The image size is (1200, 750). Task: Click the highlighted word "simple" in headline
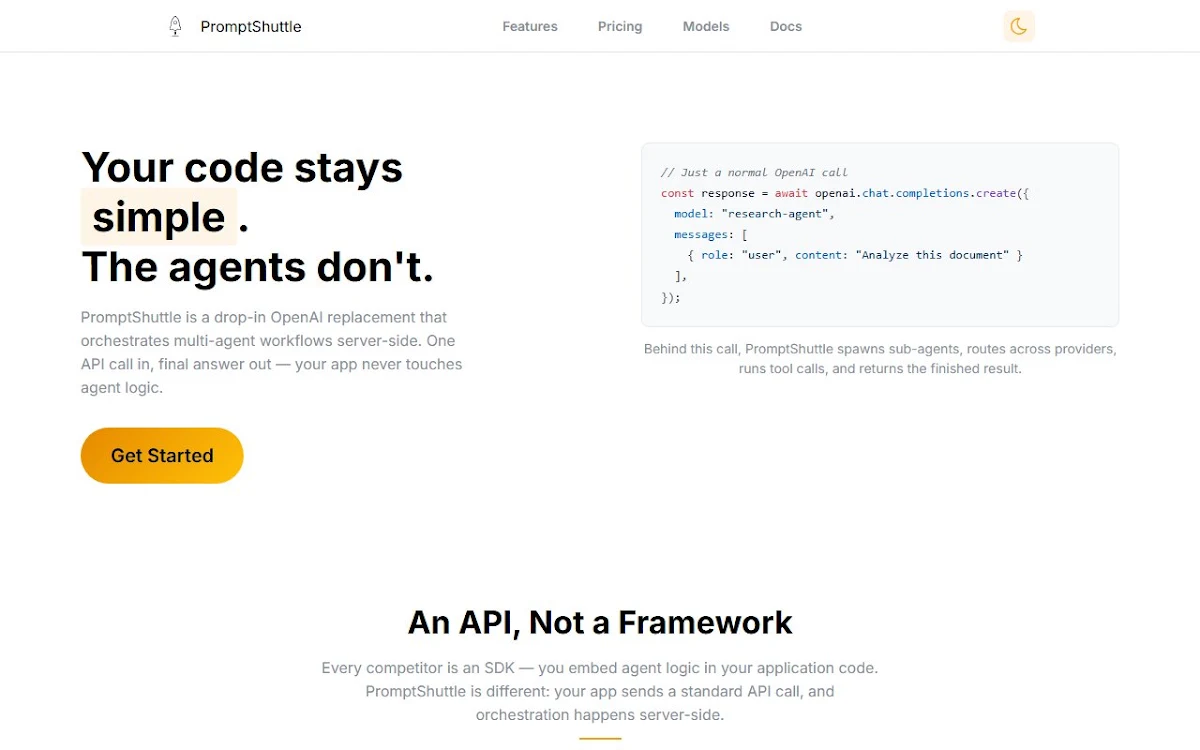point(159,217)
